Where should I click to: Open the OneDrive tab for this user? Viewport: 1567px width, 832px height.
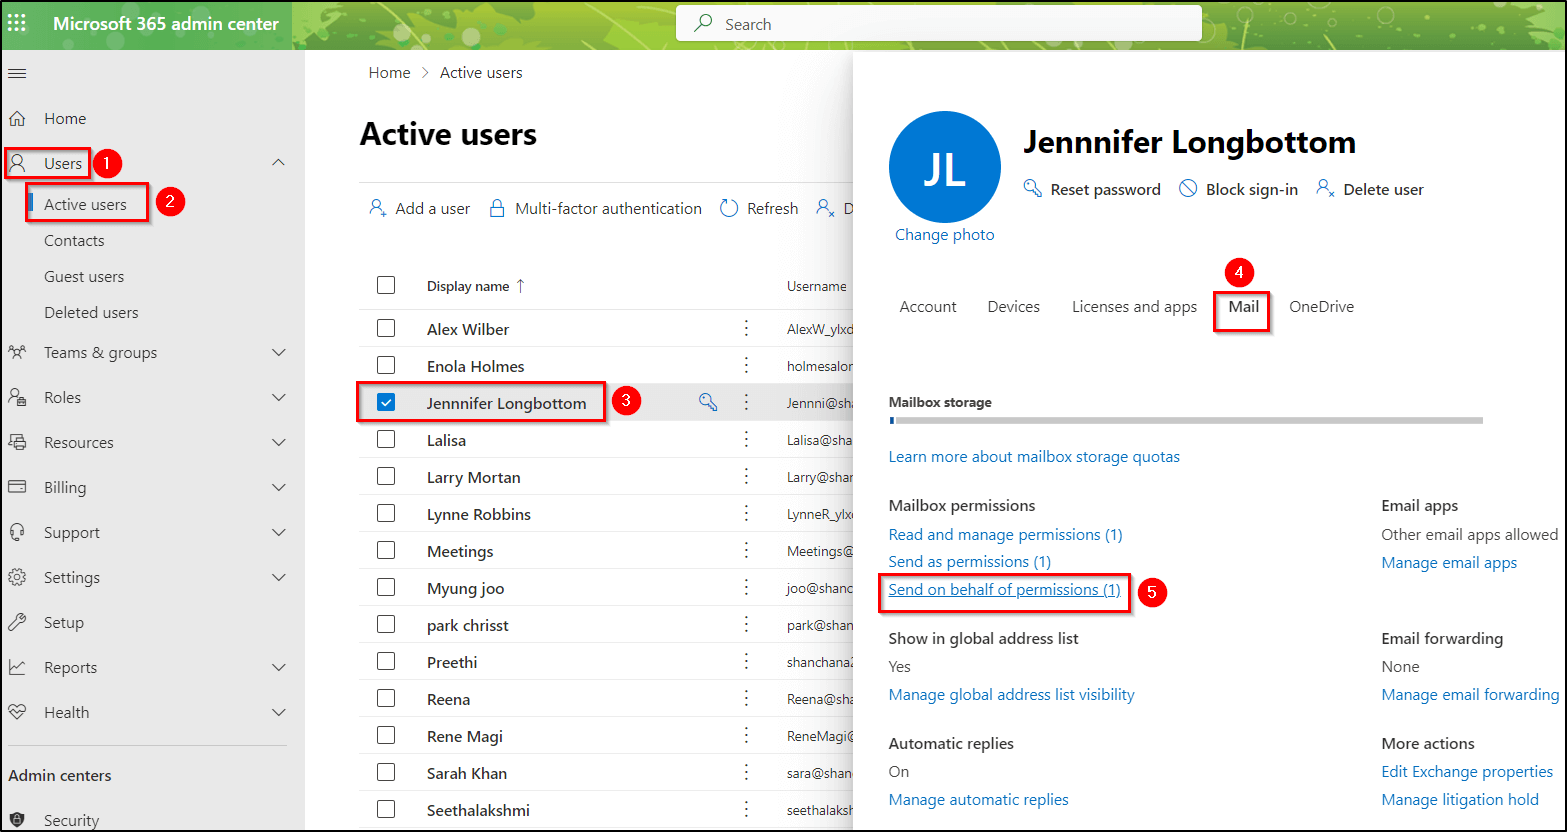pyautogui.click(x=1320, y=306)
